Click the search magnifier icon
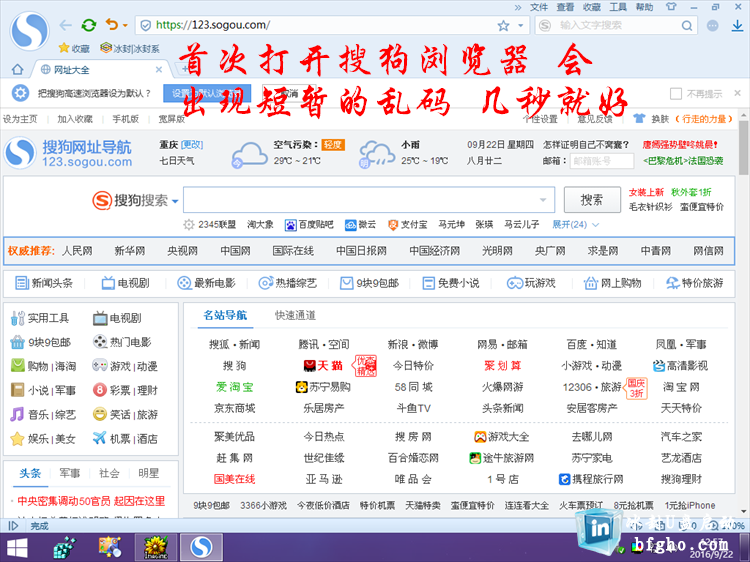 [x=686, y=25]
